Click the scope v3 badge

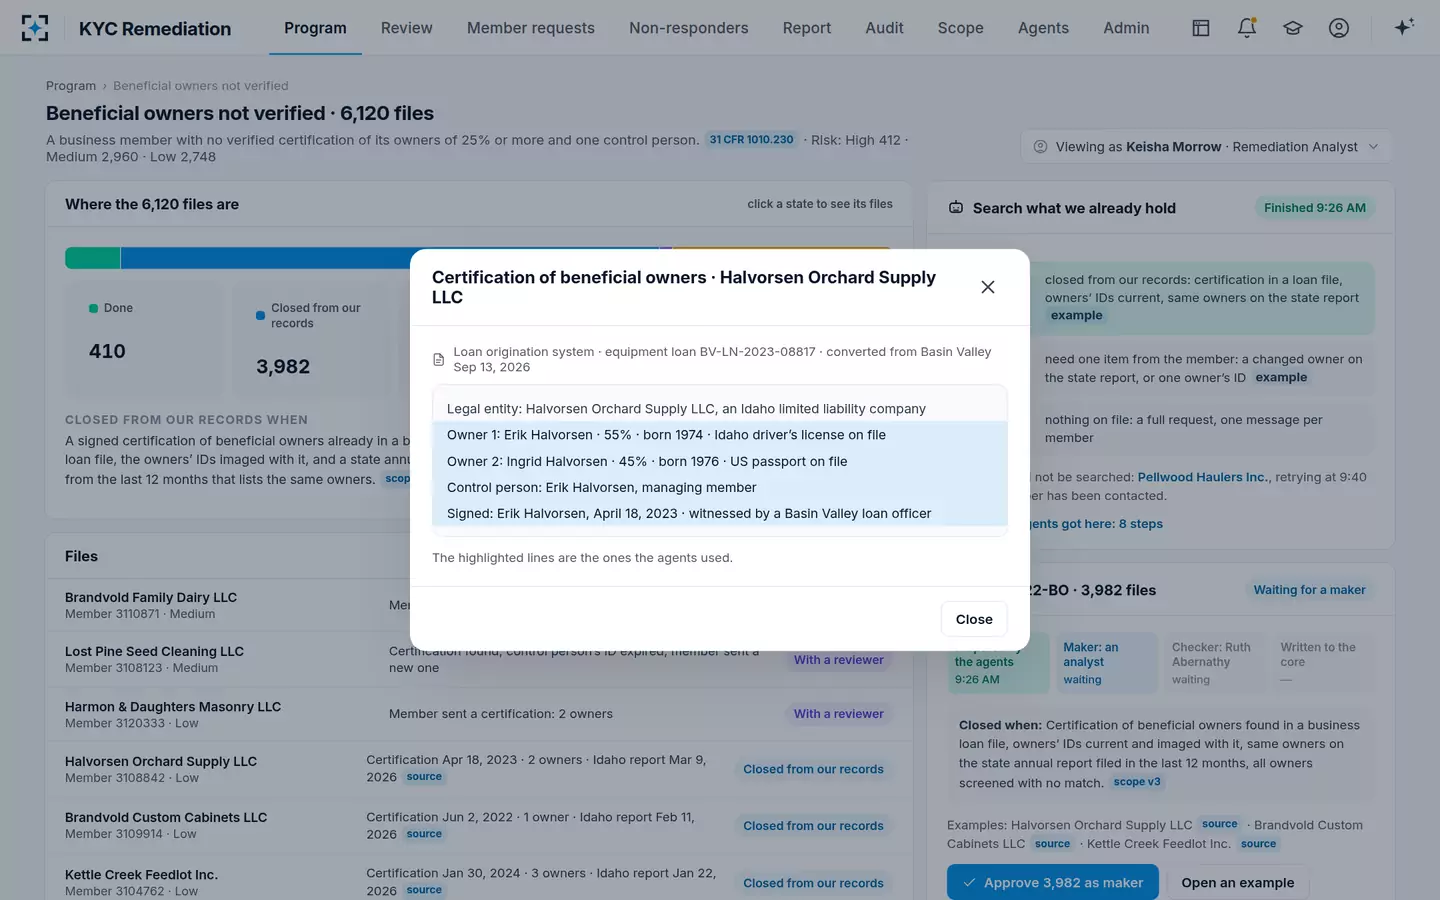pyautogui.click(x=1137, y=782)
